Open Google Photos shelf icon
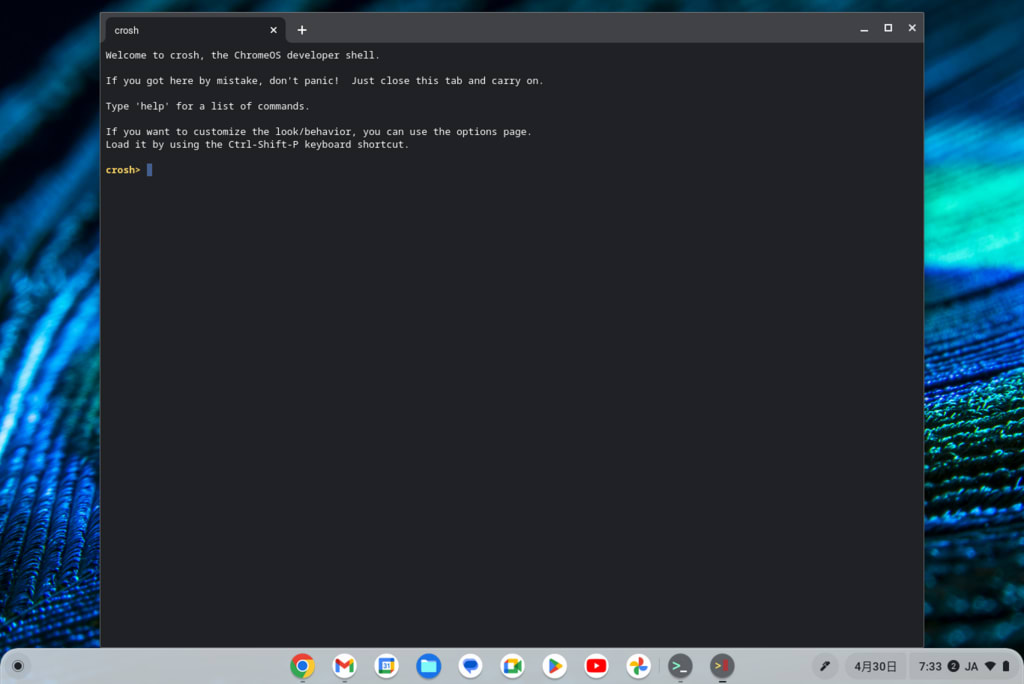Image resolution: width=1024 pixels, height=684 pixels. (x=638, y=666)
